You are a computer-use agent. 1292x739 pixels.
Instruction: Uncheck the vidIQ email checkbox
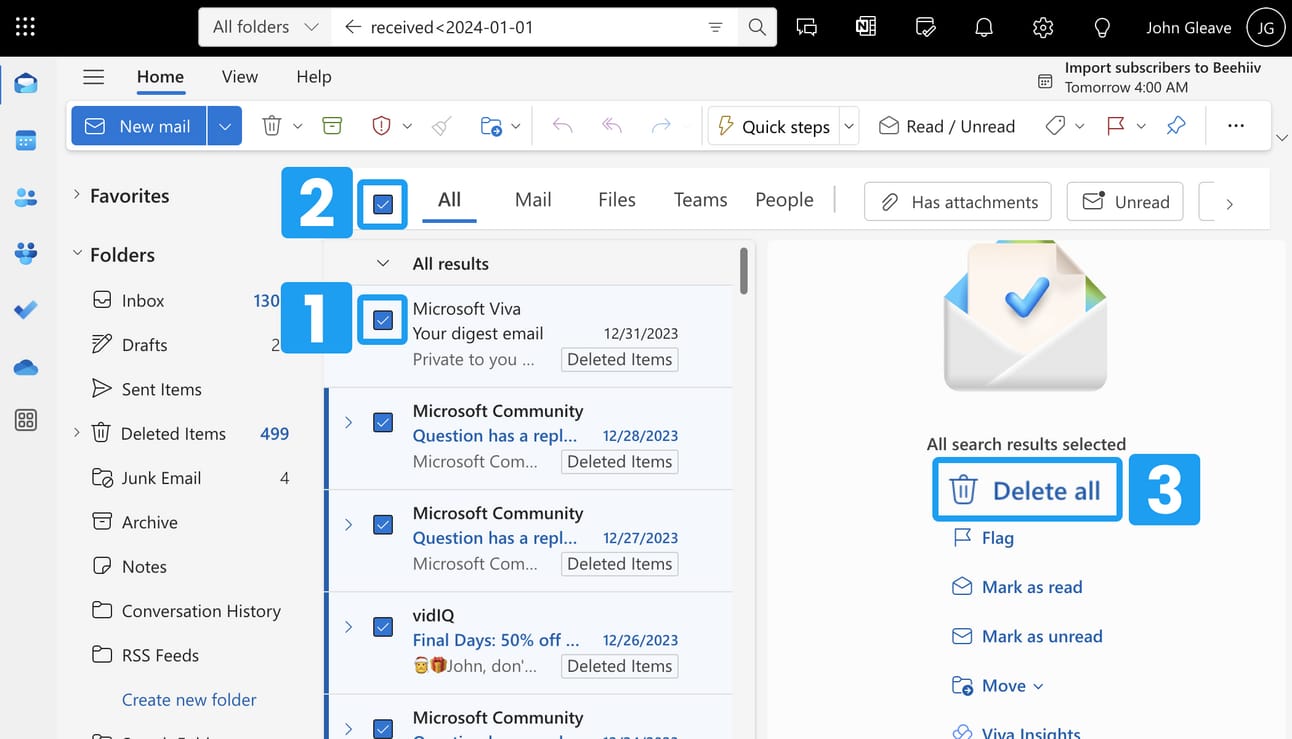coord(383,627)
